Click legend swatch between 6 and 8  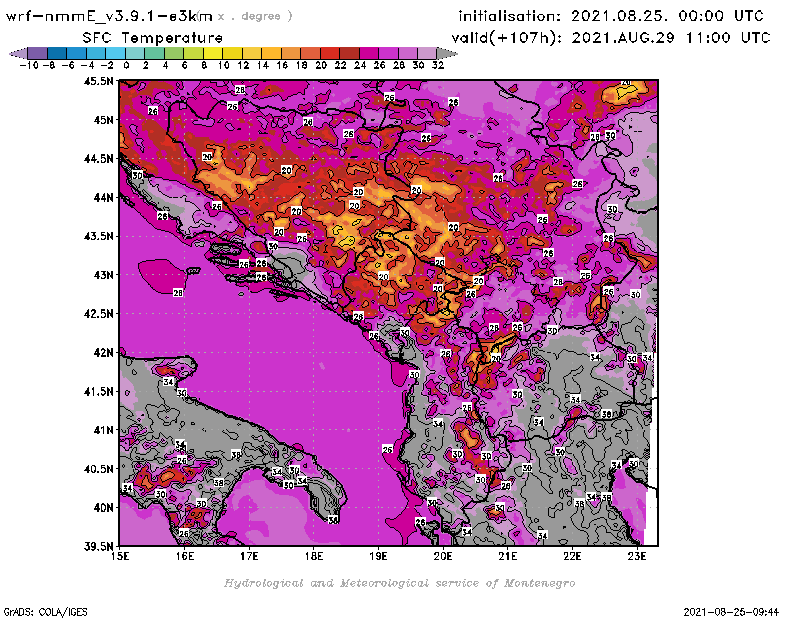193,53
